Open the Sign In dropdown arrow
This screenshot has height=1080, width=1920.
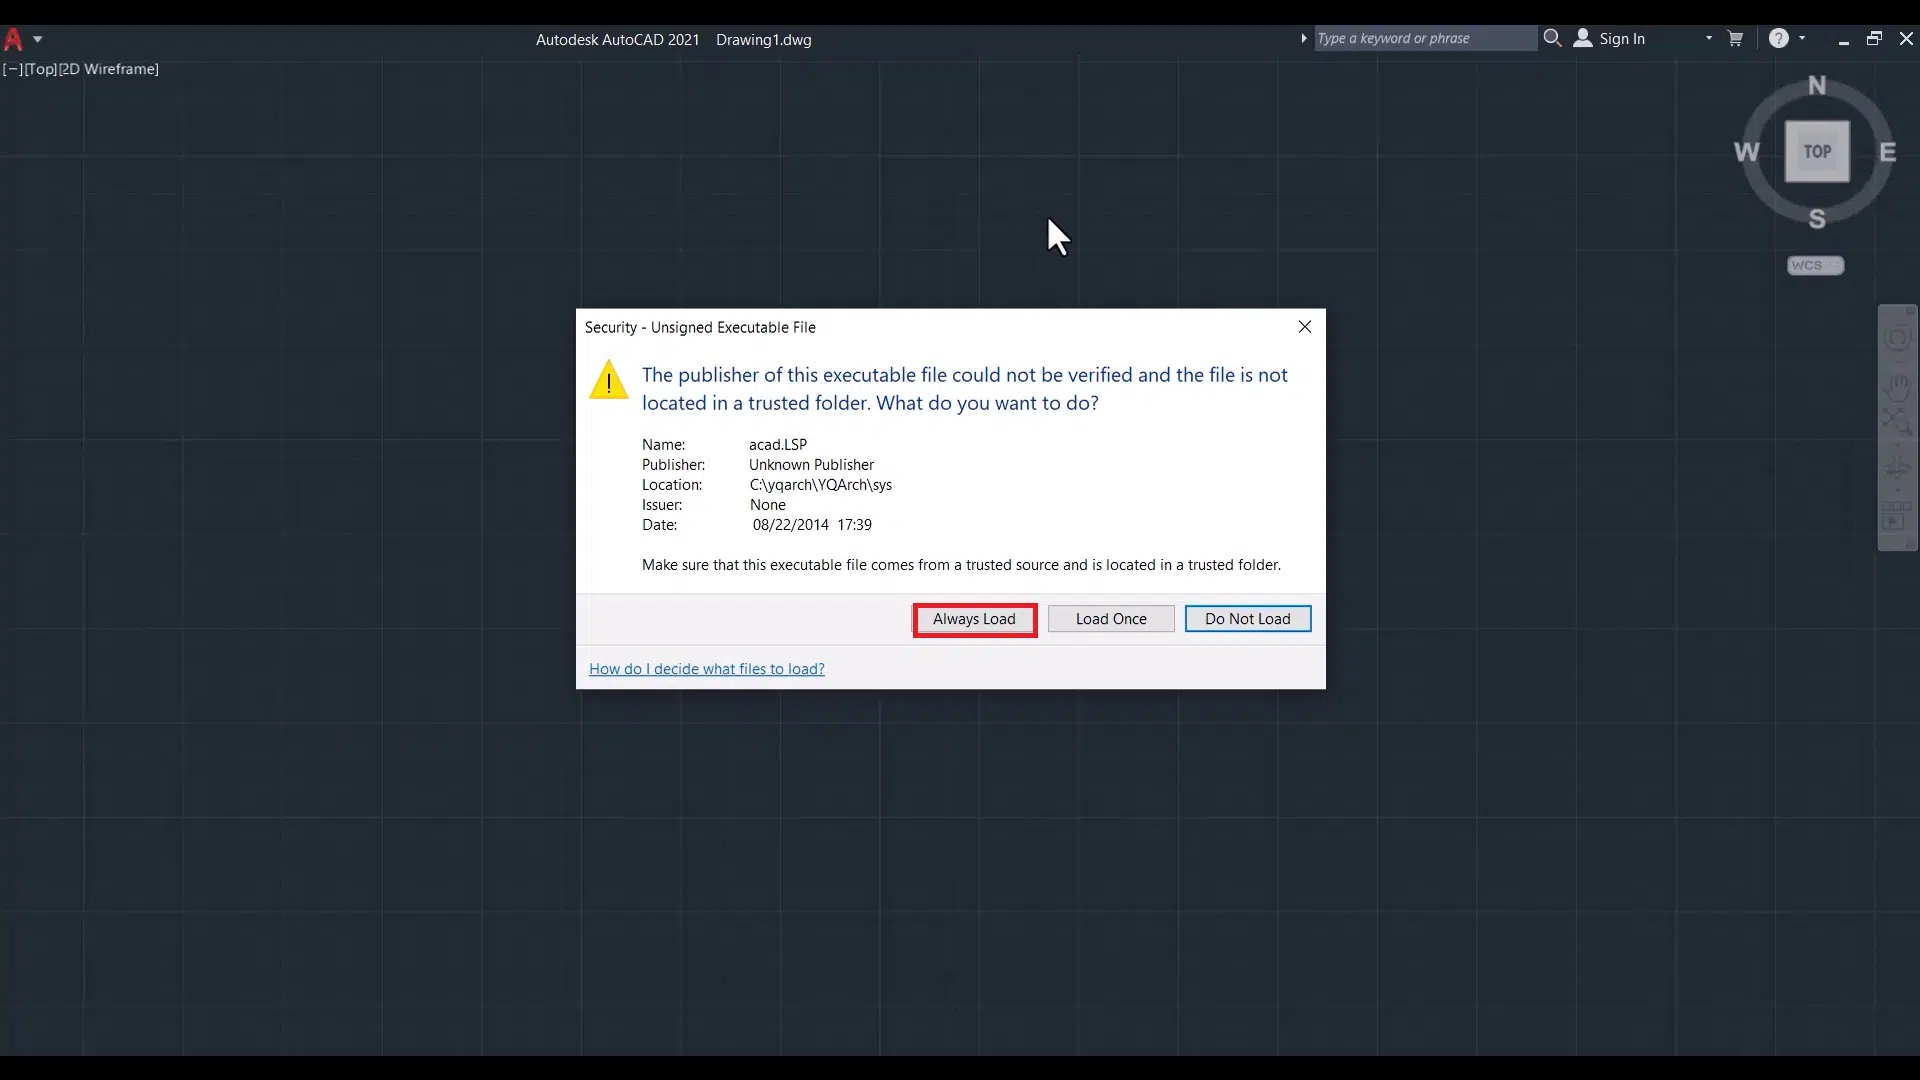(1708, 38)
